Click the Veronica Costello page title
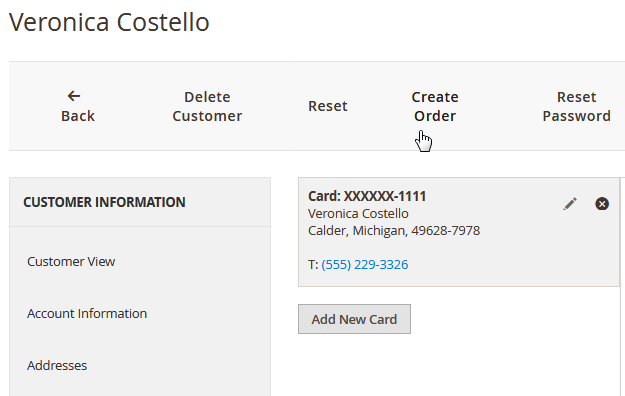The image size is (625, 396). tap(109, 22)
